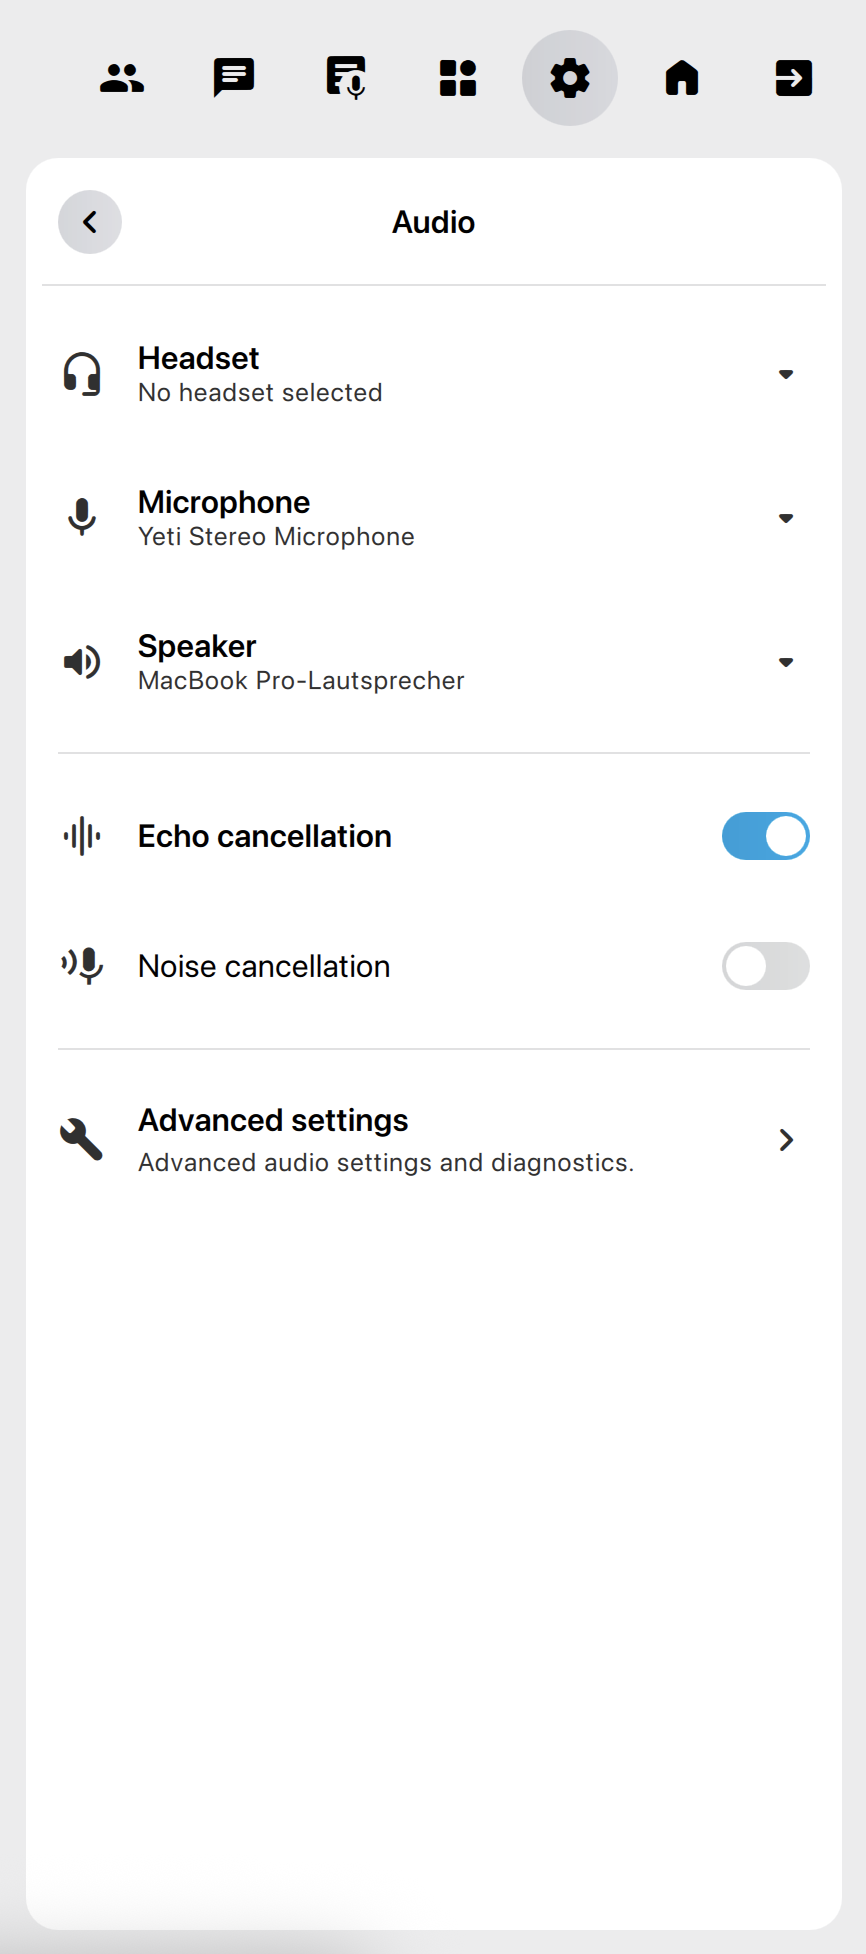866x1954 pixels.
Task: Expand the Speaker dropdown arrow
Action: tap(786, 662)
